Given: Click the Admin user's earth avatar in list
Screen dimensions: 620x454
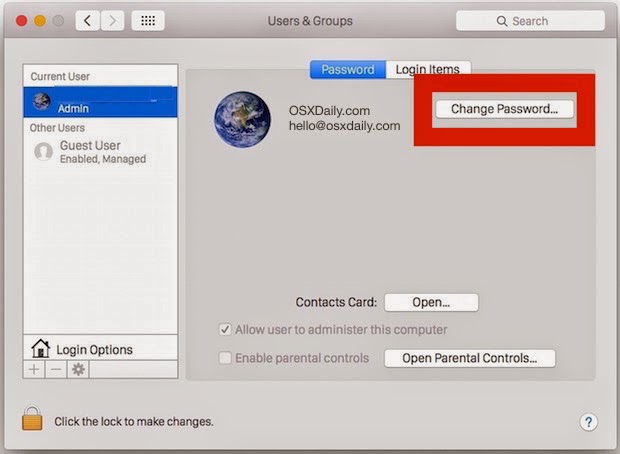Looking at the screenshot, I should coord(42,102).
